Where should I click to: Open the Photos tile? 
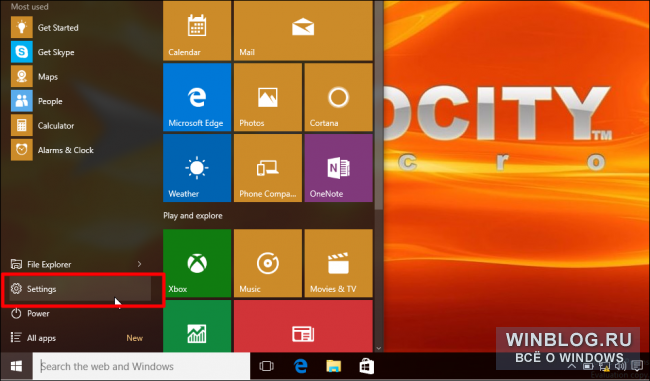point(268,97)
